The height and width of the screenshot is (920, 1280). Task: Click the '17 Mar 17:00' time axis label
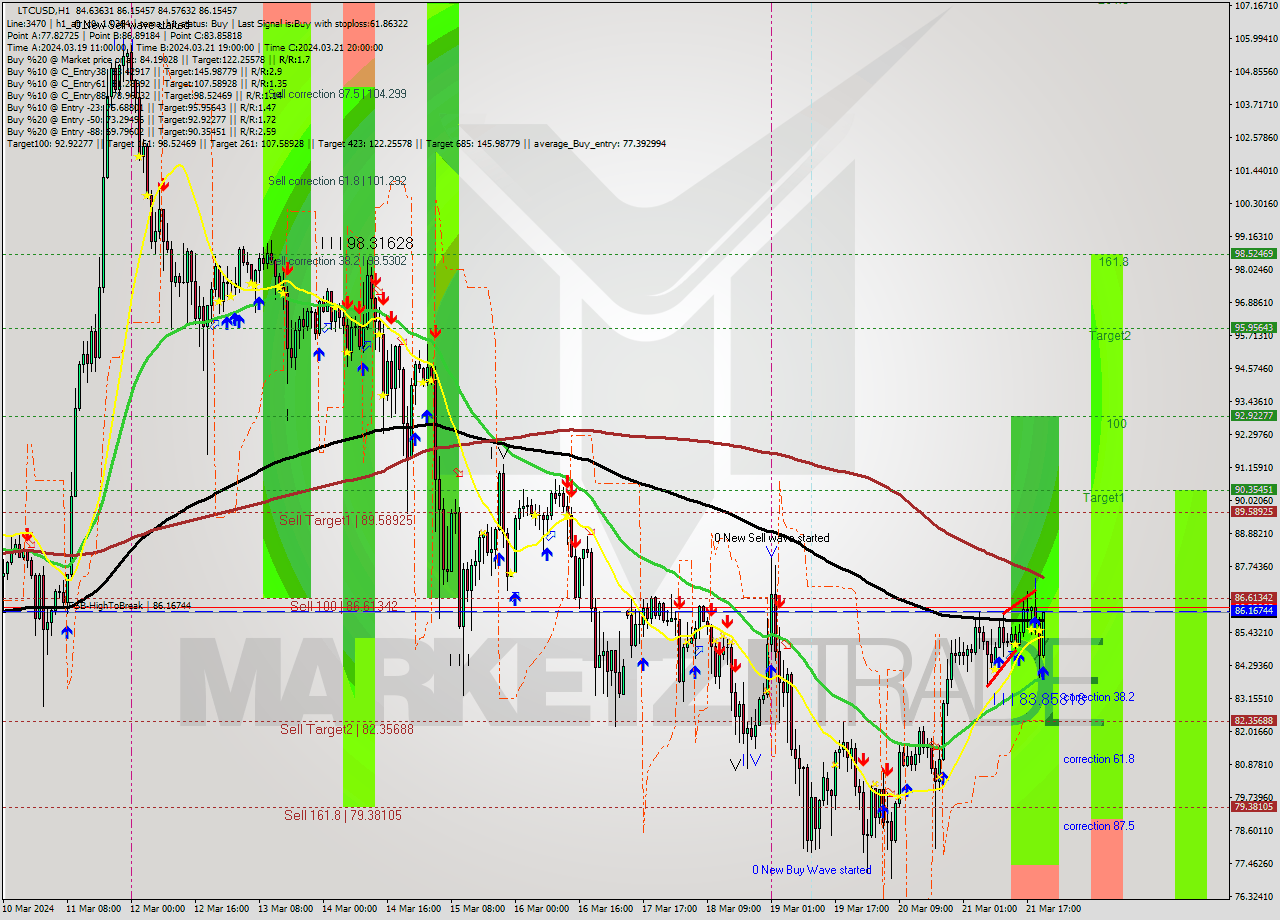click(671, 909)
